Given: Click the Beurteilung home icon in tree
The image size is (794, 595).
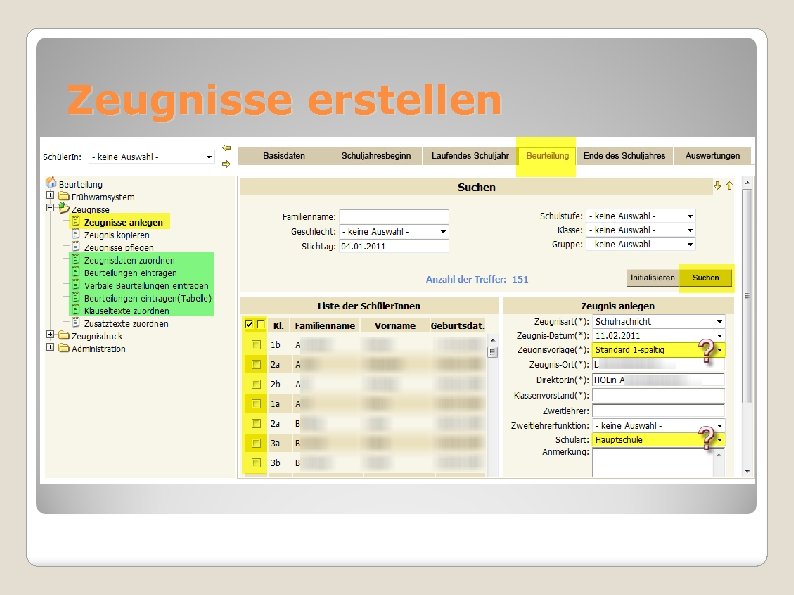Looking at the screenshot, I should coord(51,183).
